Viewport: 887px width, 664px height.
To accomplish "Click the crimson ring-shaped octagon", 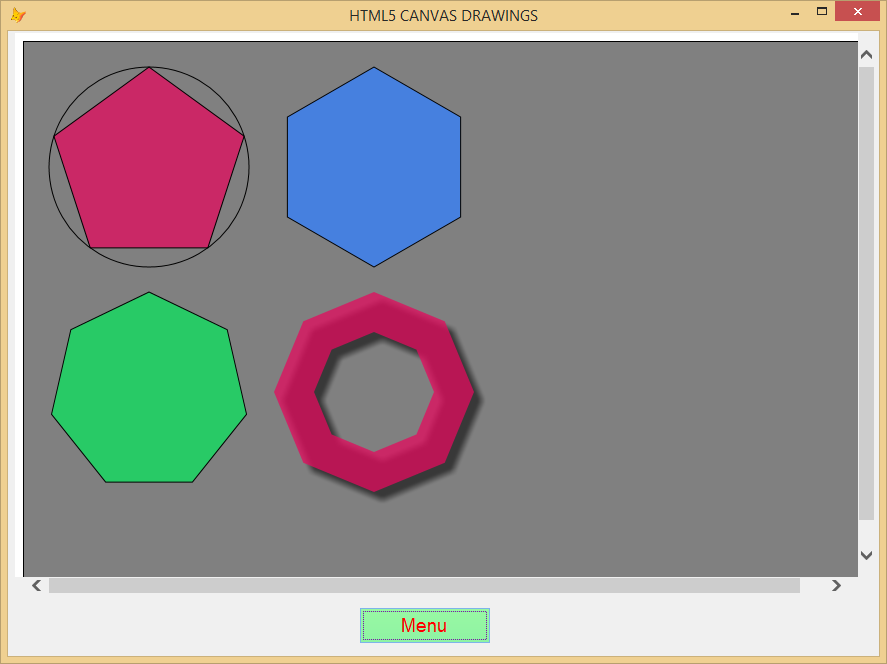I will 375,315.
